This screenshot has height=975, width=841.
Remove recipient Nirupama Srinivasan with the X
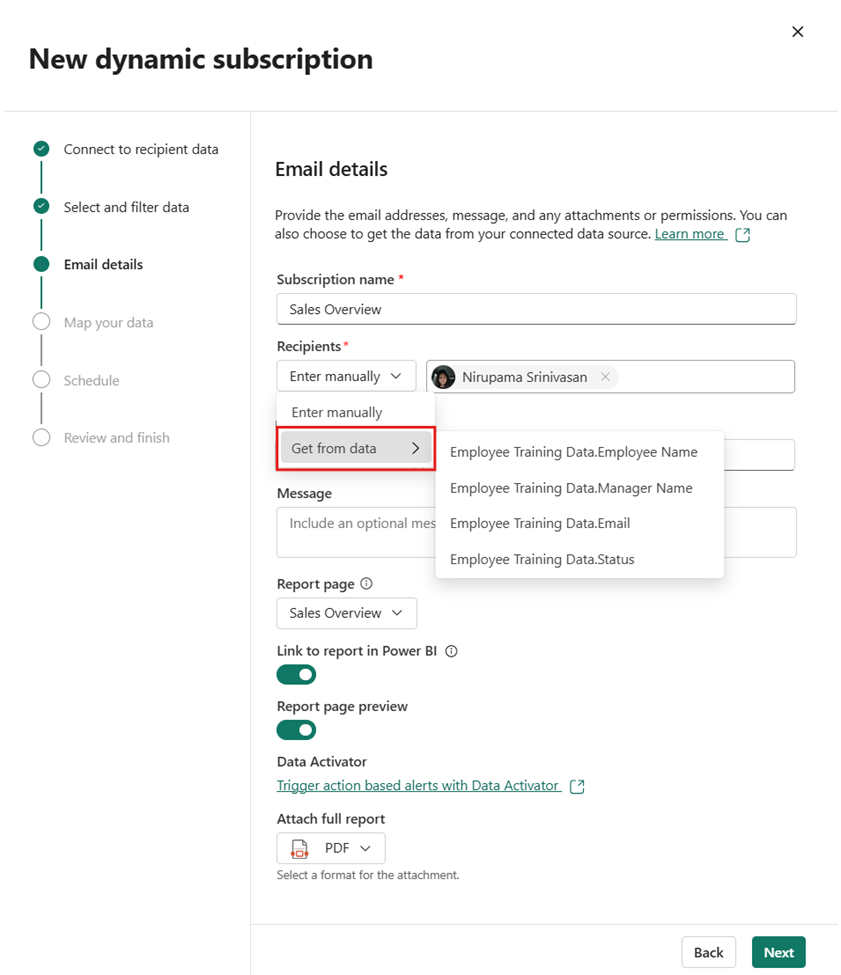click(605, 377)
